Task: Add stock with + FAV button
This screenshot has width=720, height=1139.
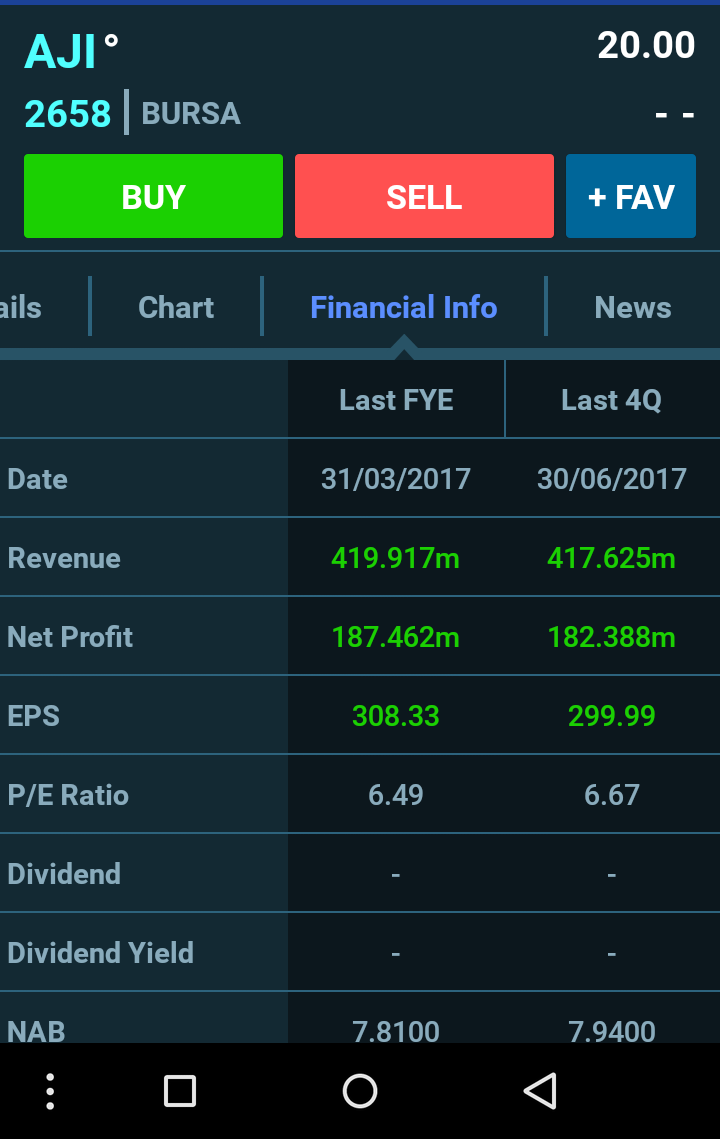Action: tap(631, 196)
